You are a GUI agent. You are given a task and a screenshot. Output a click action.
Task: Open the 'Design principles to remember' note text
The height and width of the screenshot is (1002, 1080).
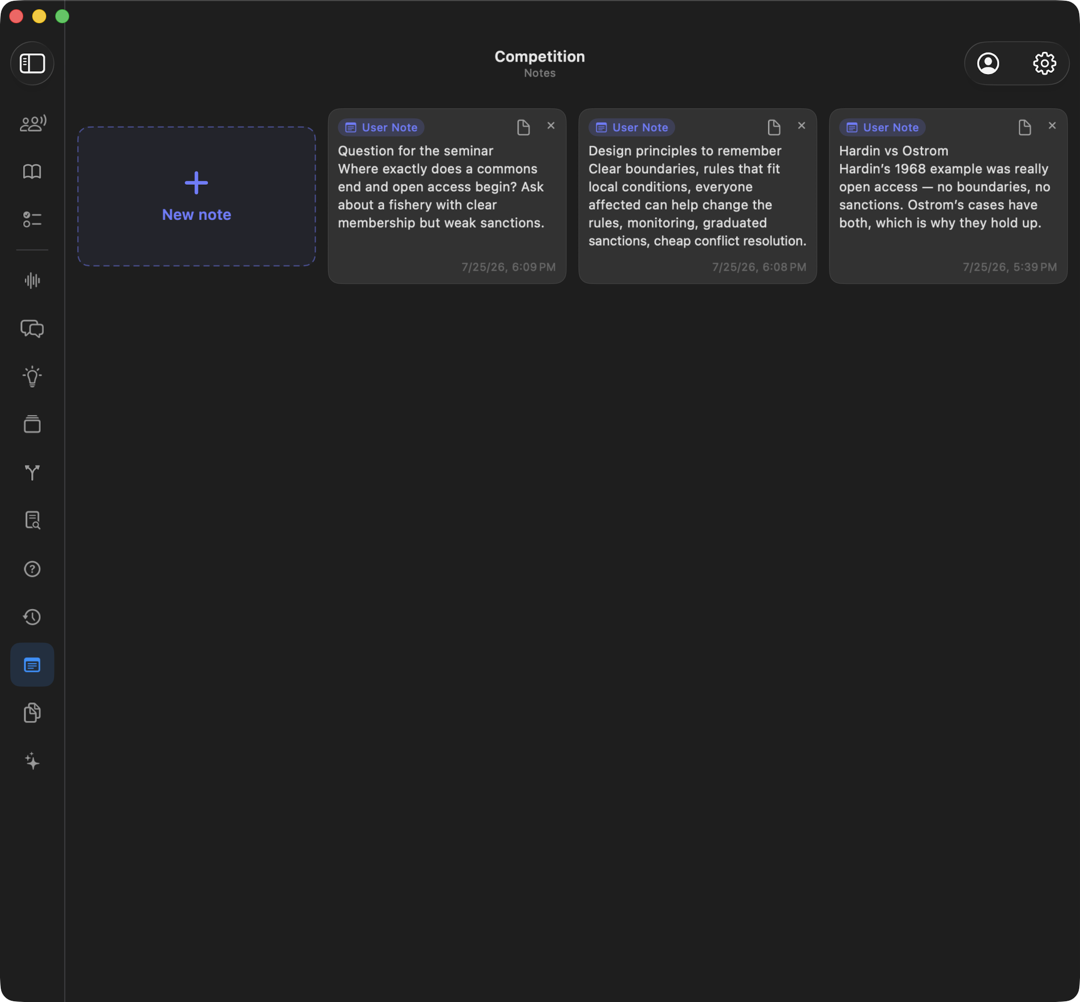pyautogui.click(x=697, y=196)
